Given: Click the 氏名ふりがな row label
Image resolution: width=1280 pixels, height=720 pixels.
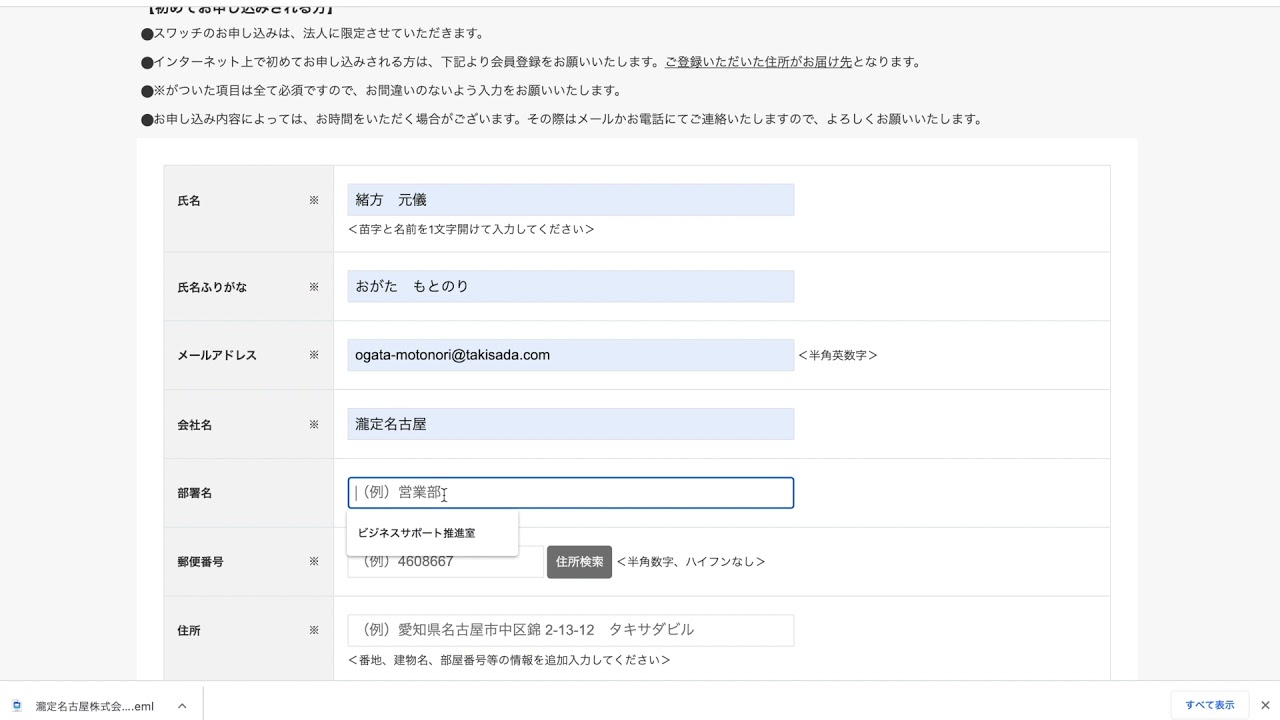Looking at the screenshot, I should point(212,287).
